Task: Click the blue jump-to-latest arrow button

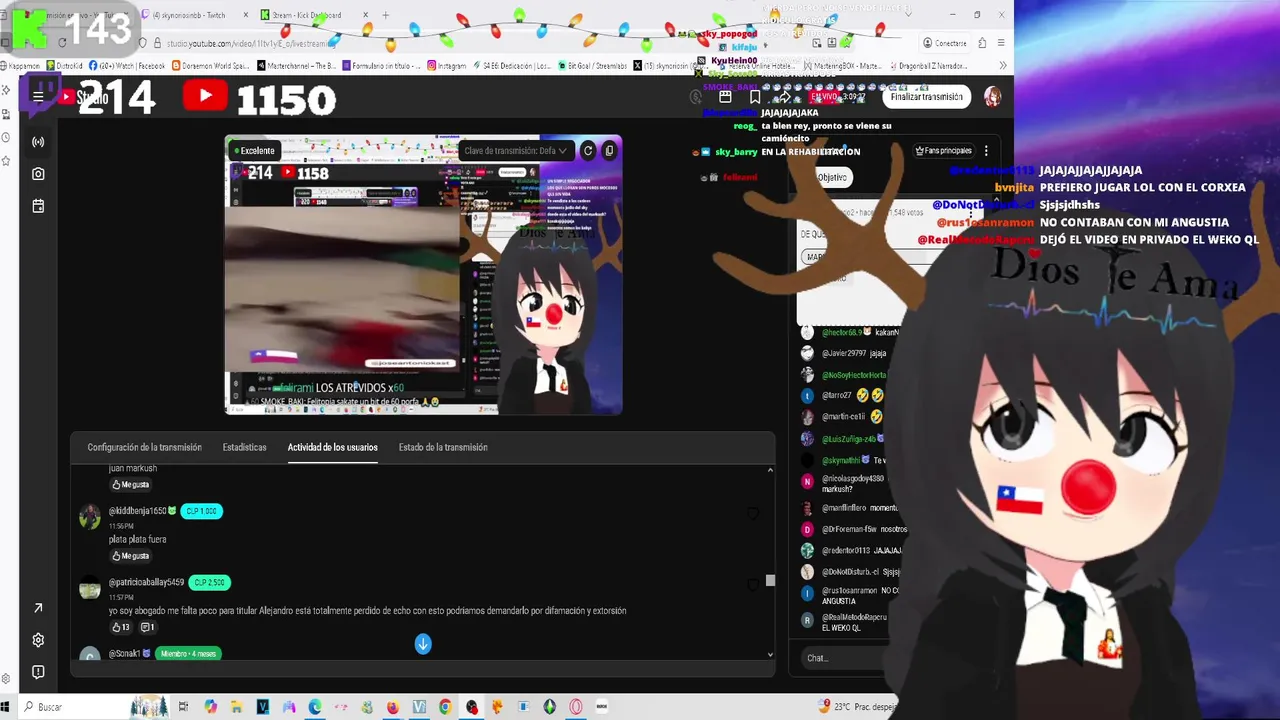Action: [423, 644]
